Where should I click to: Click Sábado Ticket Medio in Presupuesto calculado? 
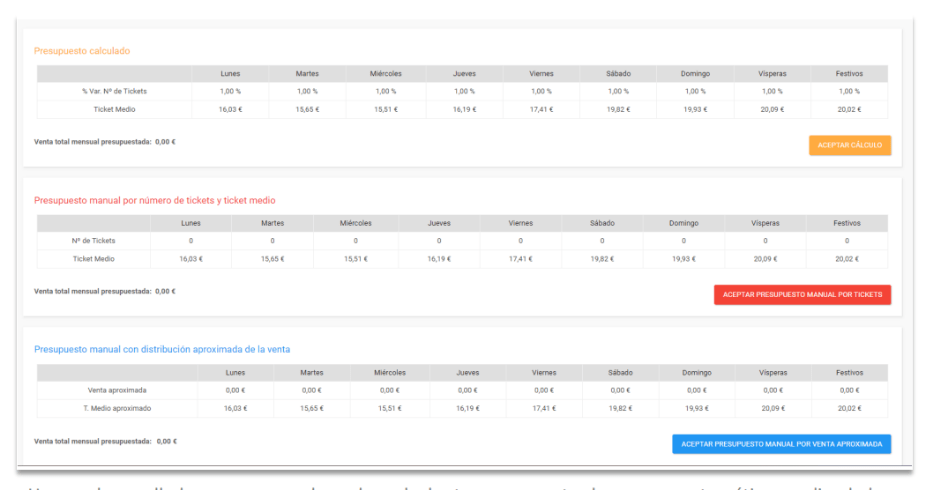click(x=618, y=109)
